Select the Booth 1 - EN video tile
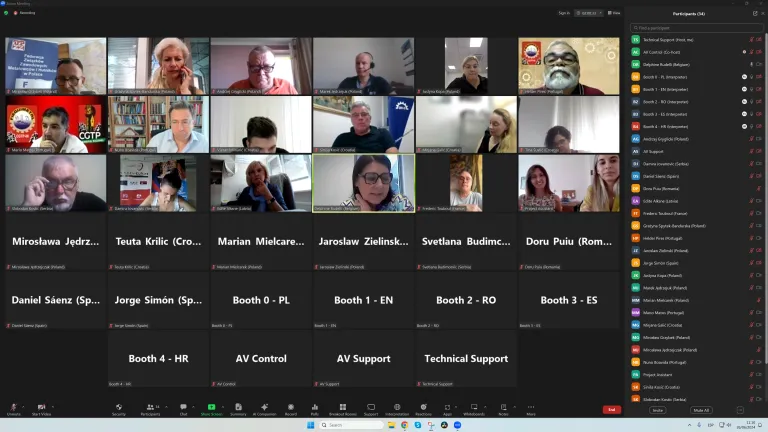The width and height of the screenshot is (768, 432). (x=363, y=300)
